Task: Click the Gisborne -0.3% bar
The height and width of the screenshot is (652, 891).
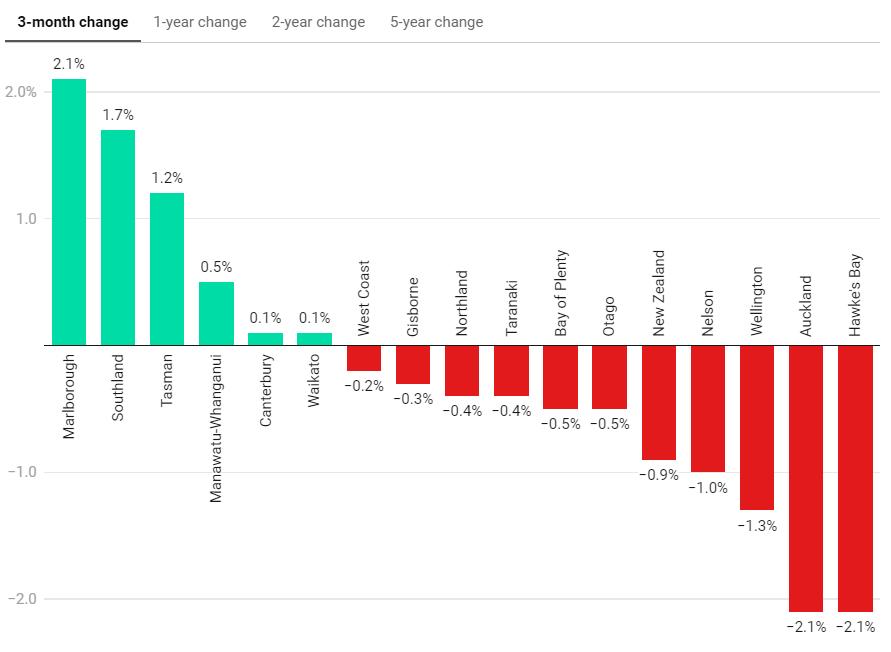Action: click(x=413, y=365)
